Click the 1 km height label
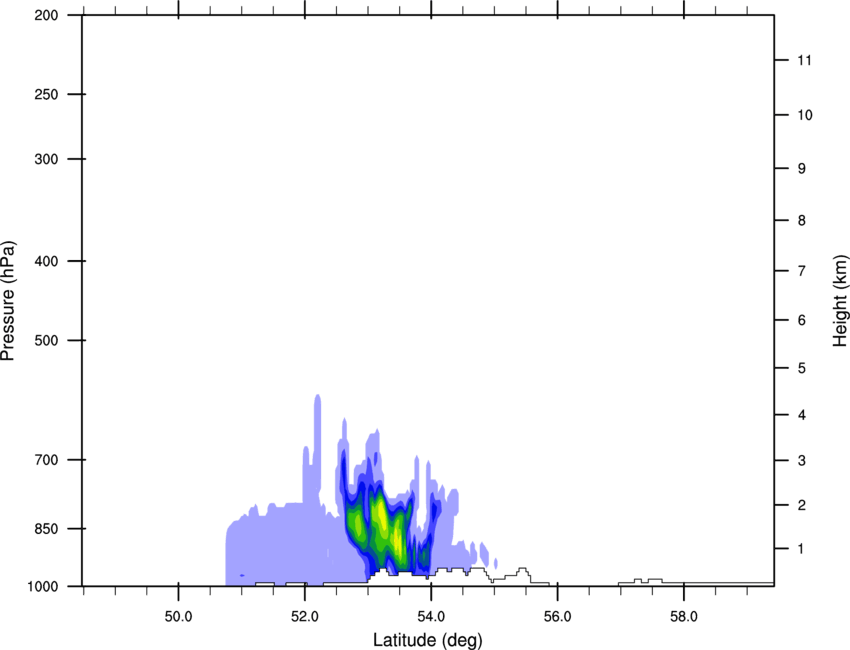Image resolution: width=850 pixels, height=650 pixels. pyautogui.click(x=802, y=549)
